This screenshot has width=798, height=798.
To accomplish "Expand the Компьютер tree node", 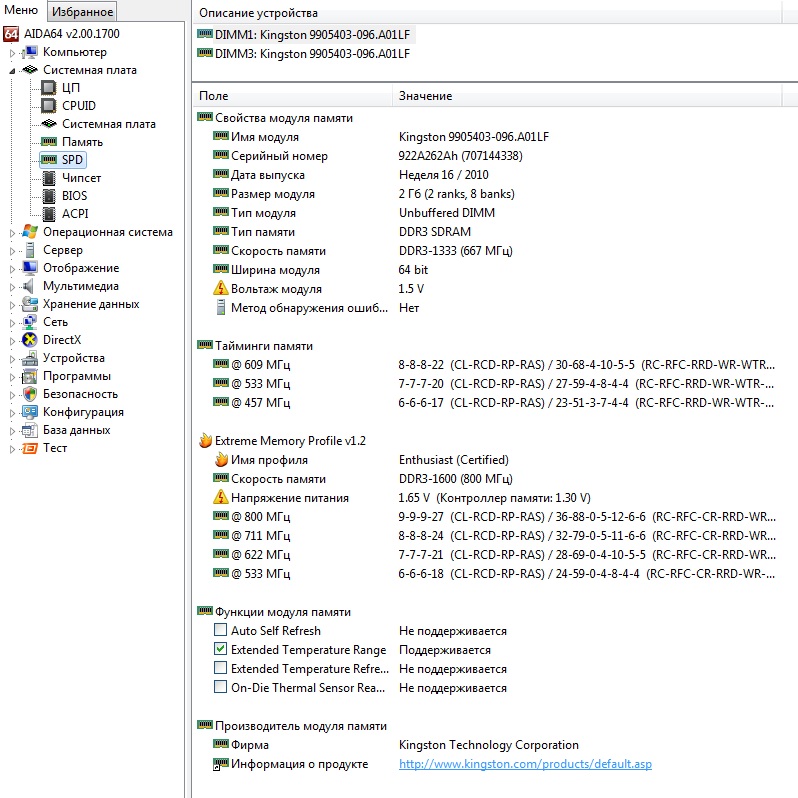I will (12, 53).
